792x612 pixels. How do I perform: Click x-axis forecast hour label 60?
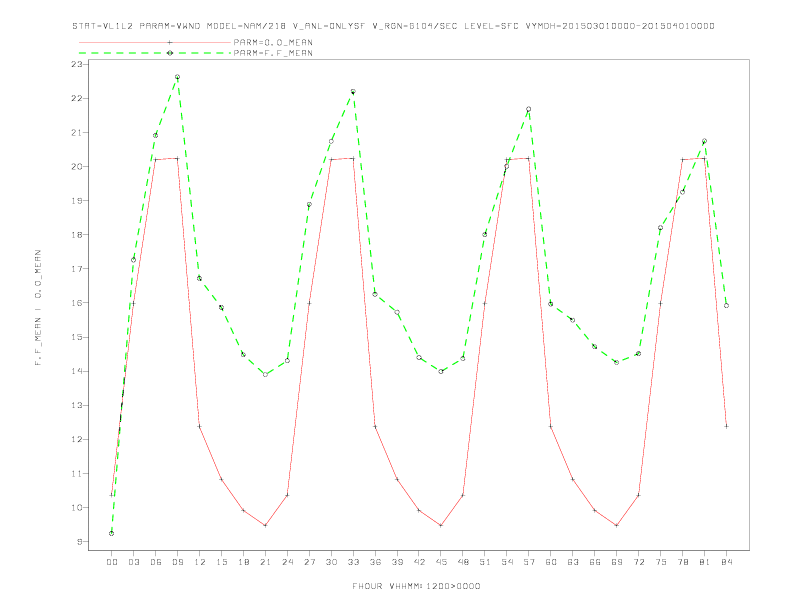pyautogui.click(x=551, y=562)
